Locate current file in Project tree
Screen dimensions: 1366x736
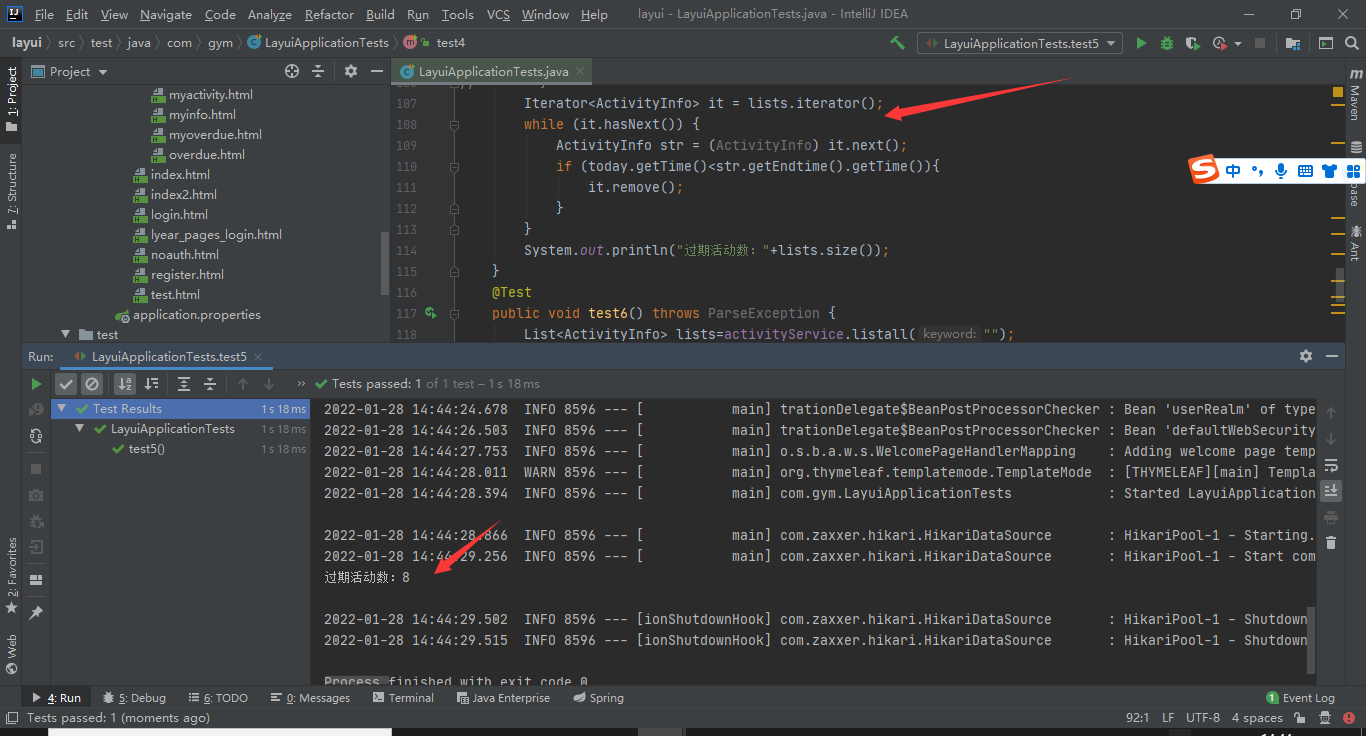click(292, 71)
